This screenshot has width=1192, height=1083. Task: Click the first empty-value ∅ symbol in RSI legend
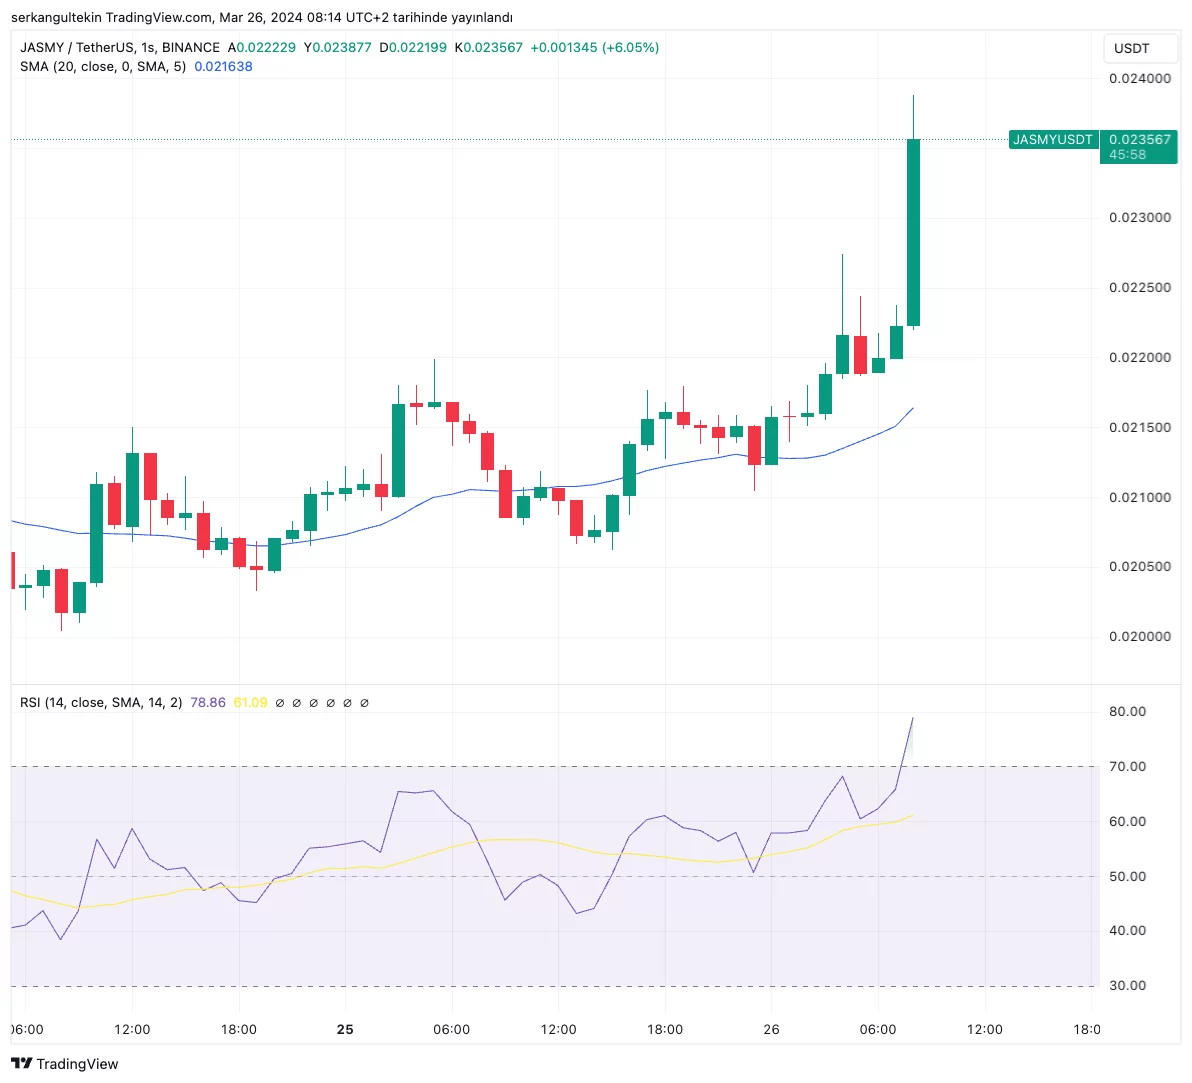tap(280, 703)
